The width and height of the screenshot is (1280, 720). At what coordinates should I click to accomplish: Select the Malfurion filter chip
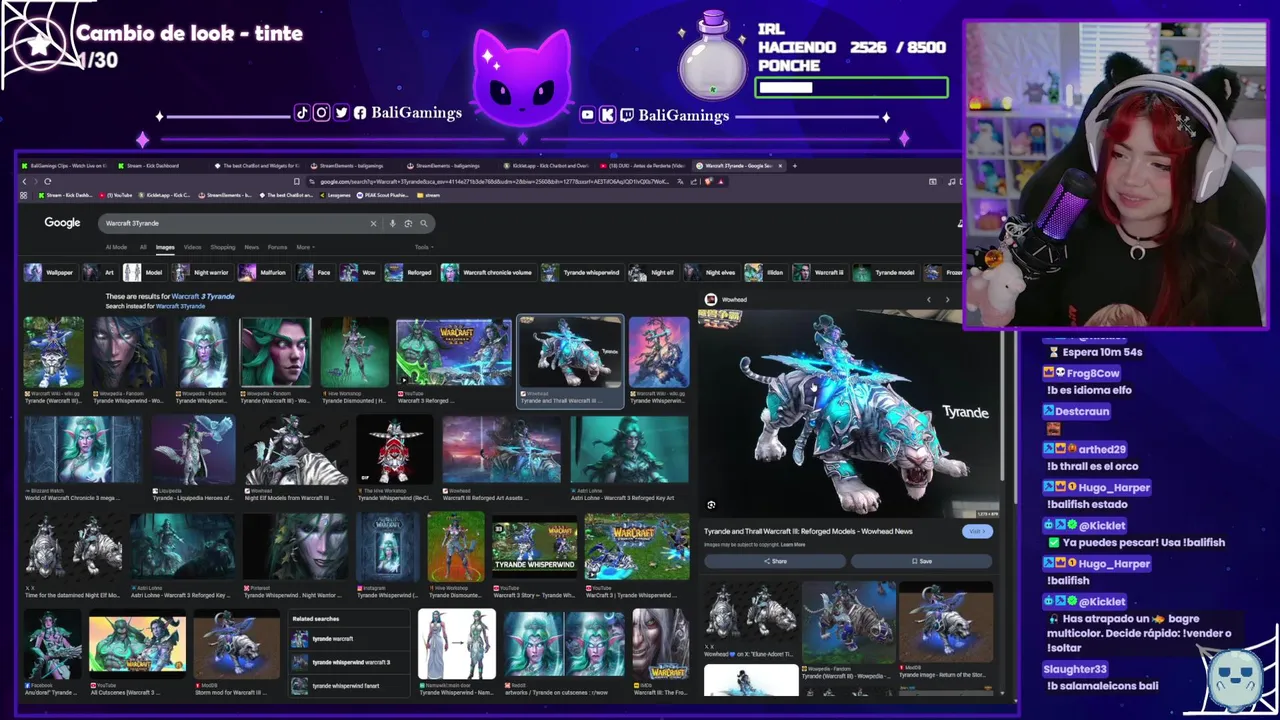pos(263,272)
